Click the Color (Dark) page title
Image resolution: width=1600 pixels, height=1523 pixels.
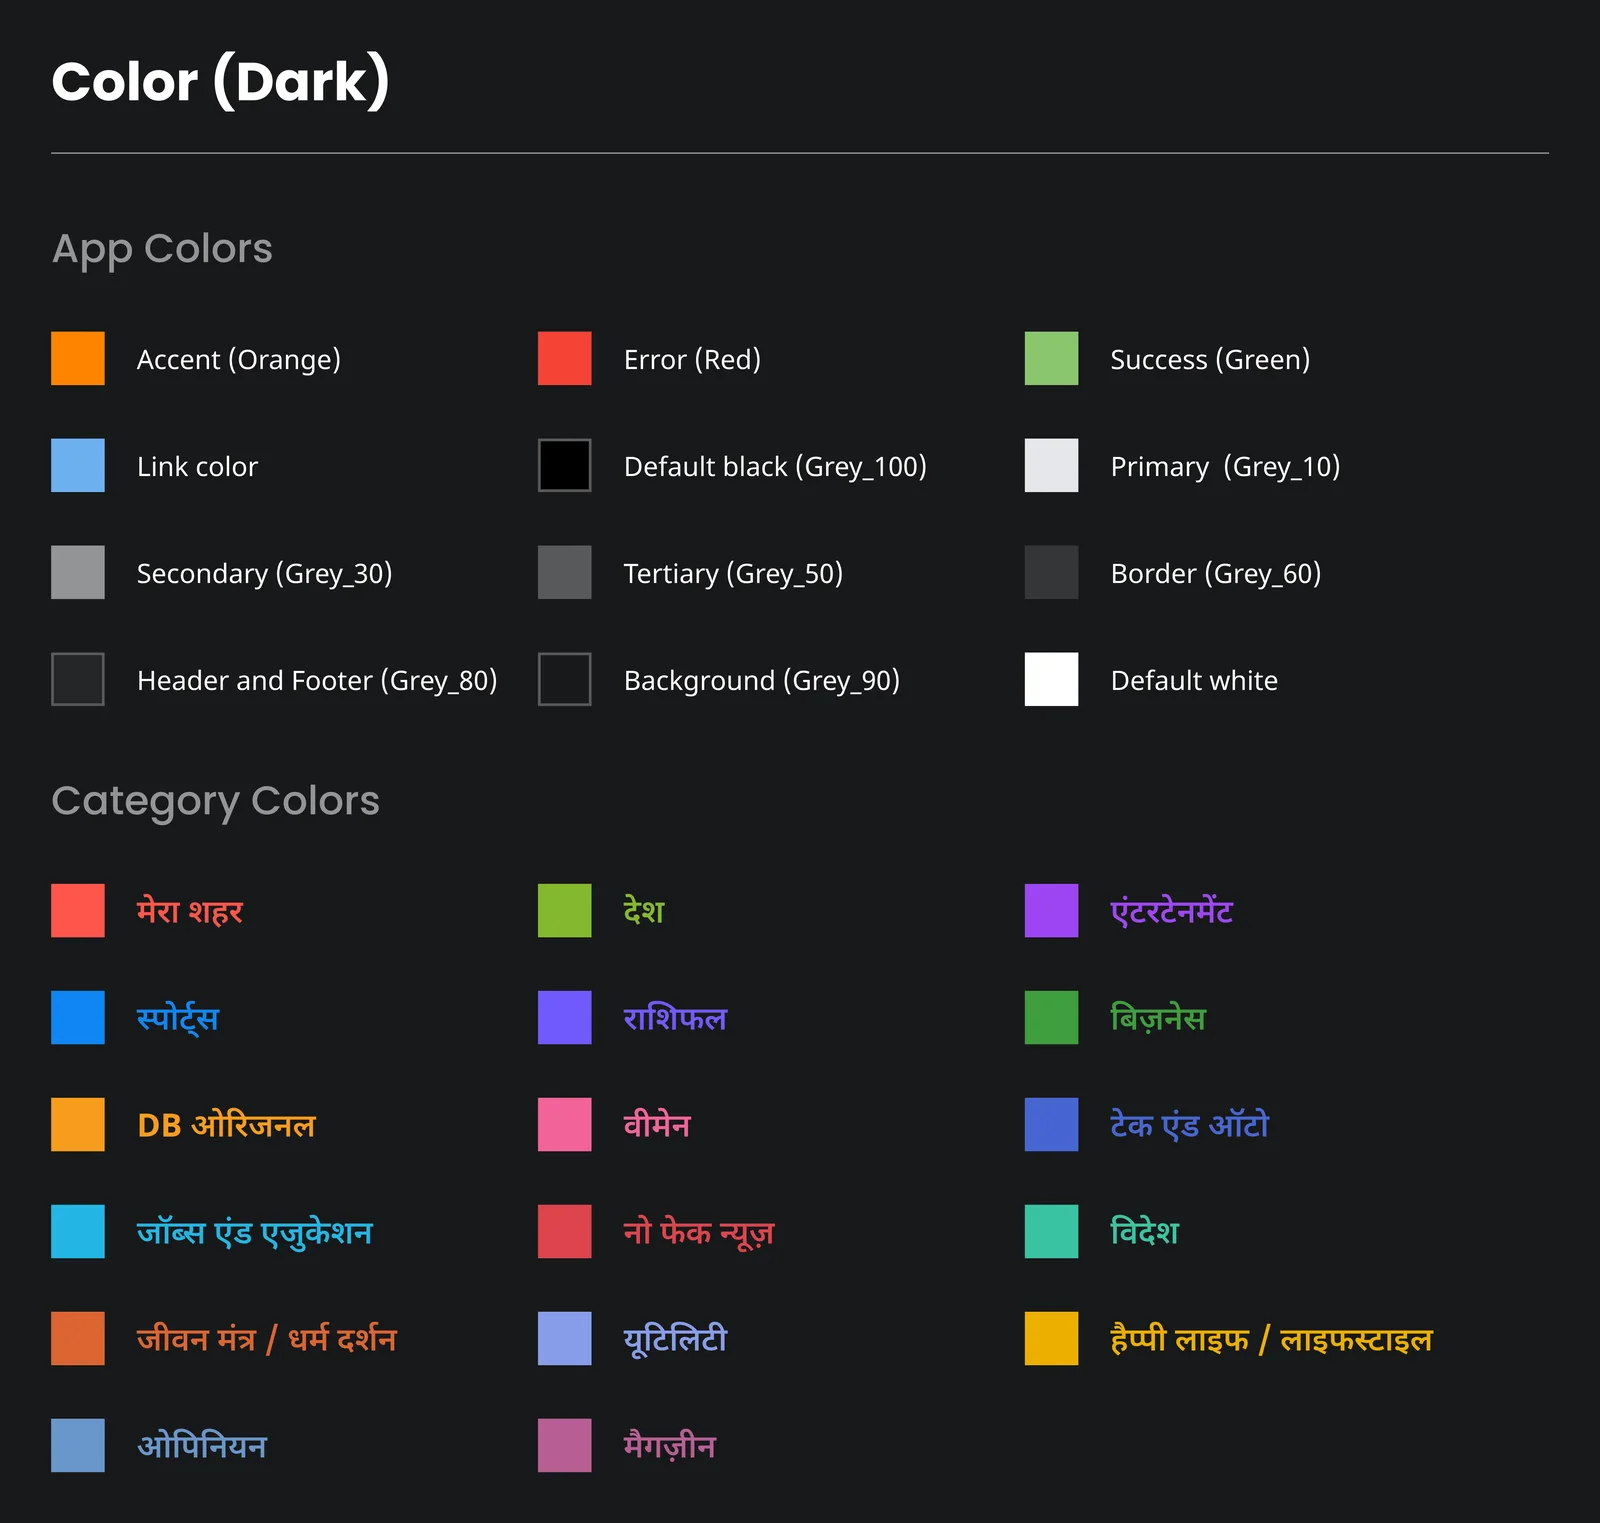coord(220,82)
